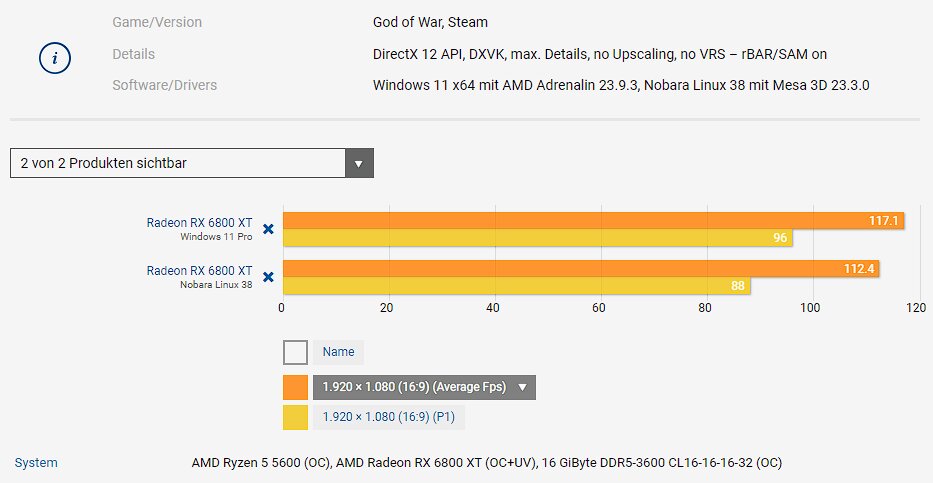933x483 pixels.
Task: Remove the Windows 11 Pro entry with X
Action: point(268,229)
